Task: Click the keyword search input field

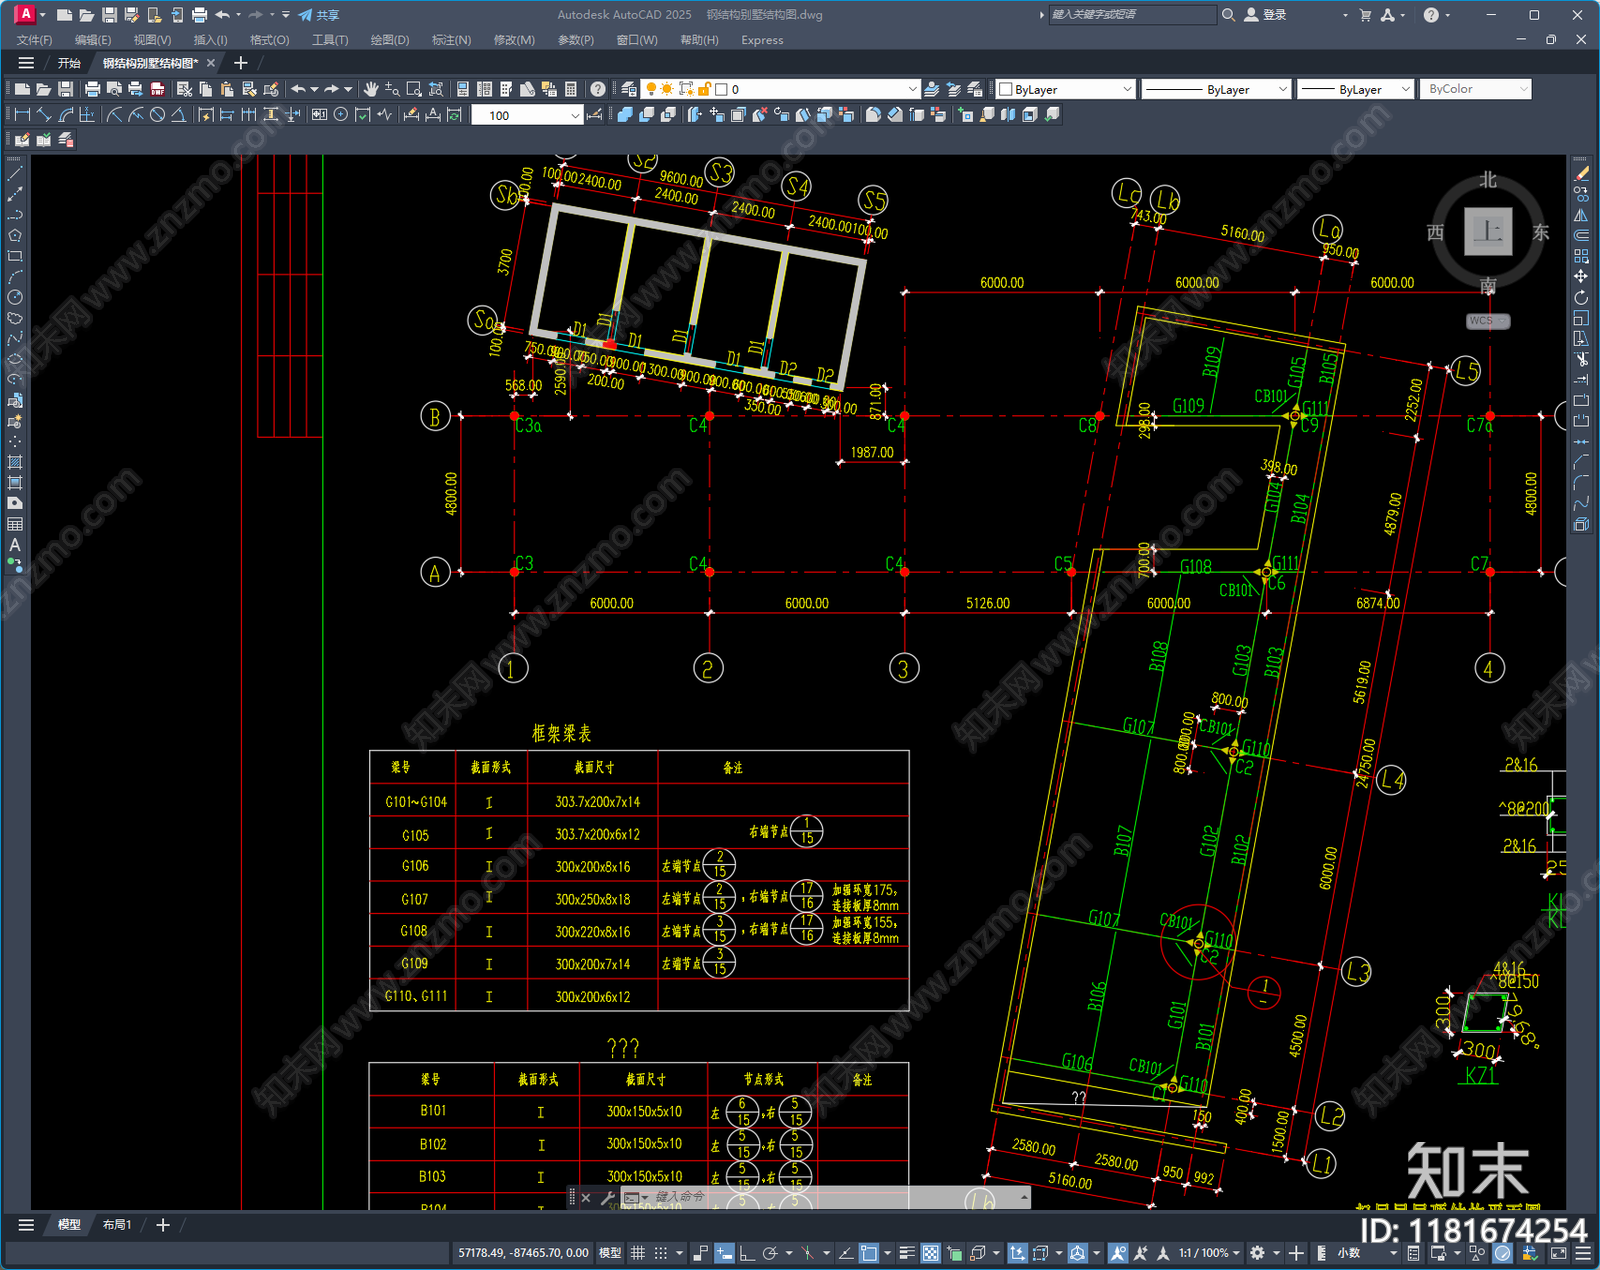Action: [1132, 15]
